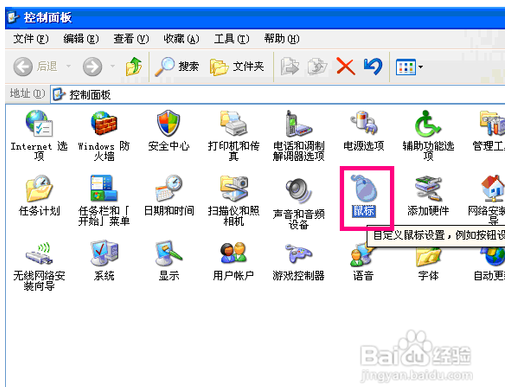Image resolution: width=515 pixels, height=387 pixels.
Task: Expand the forward history dropdown arrow
Action: click(x=113, y=67)
